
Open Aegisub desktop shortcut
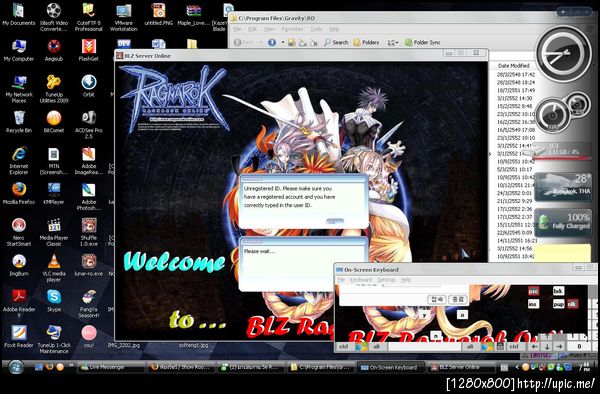point(54,50)
